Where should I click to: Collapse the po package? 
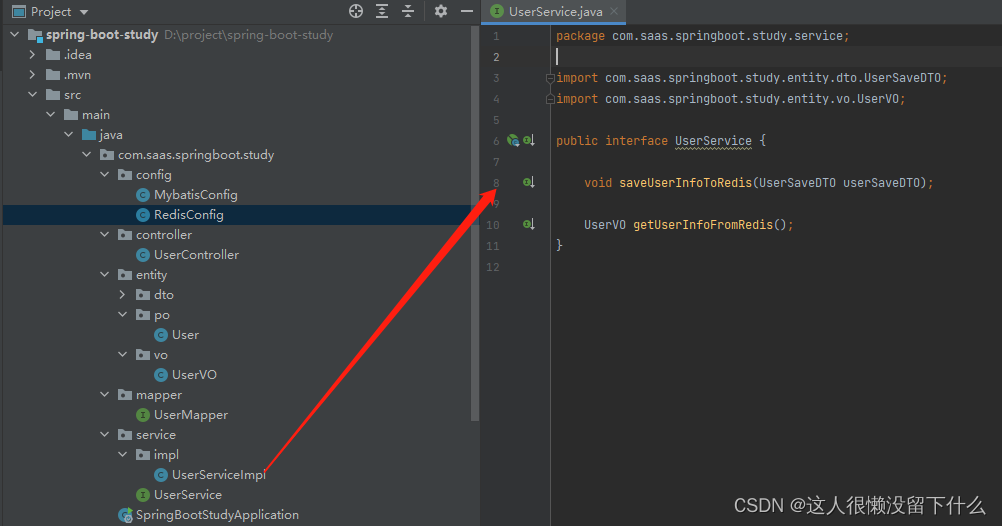click(x=122, y=314)
